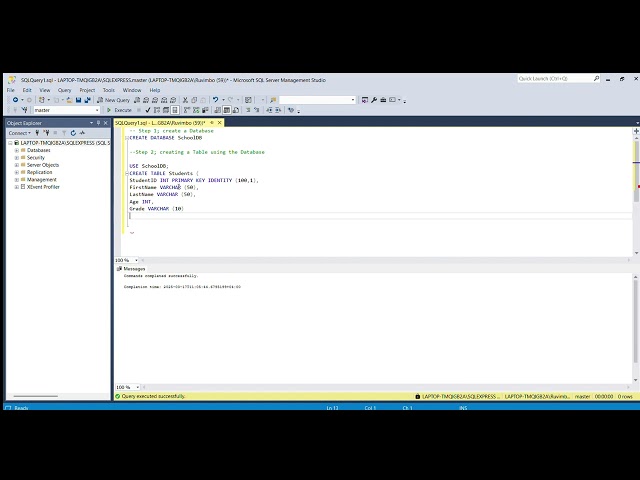The width and height of the screenshot is (640, 480).
Task: Collapse the CREATE TABLE Students code block
Action: pos(127,173)
